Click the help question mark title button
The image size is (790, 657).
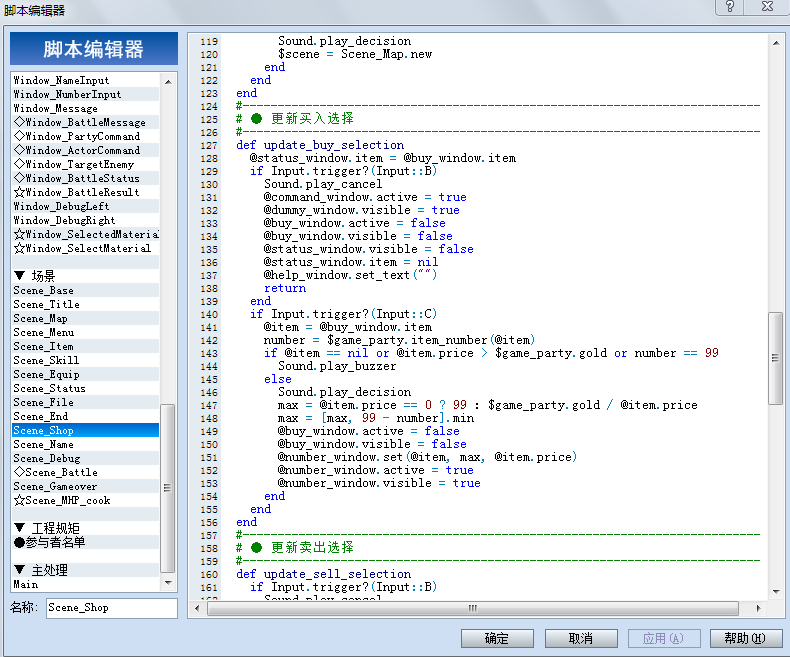click(x=730, y=7)
